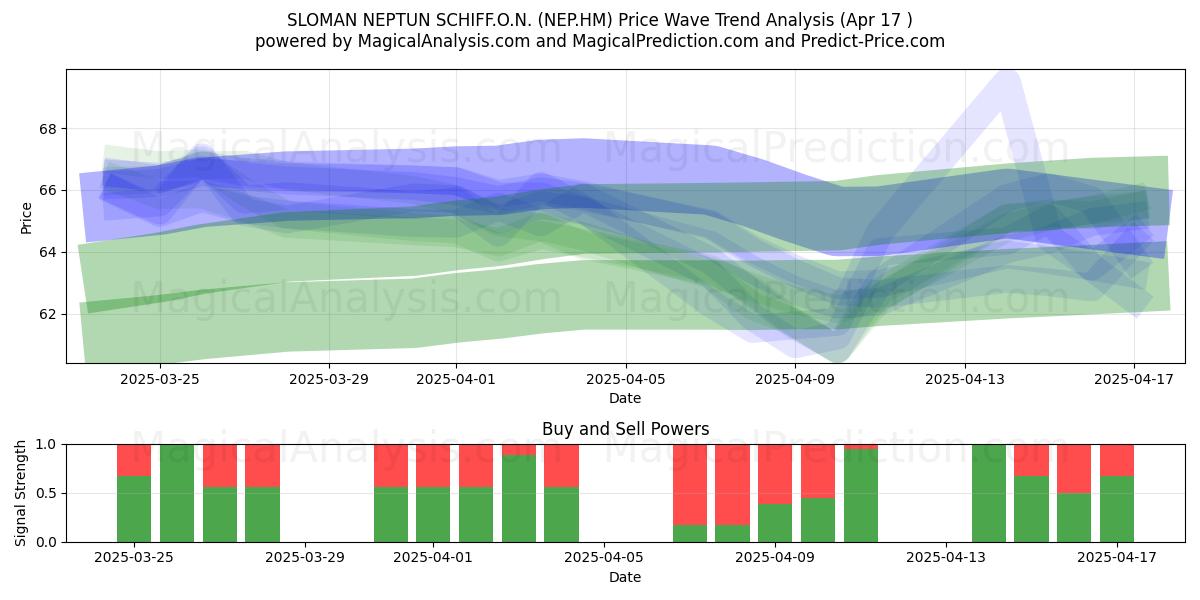Click price chart date tick '2025-04-17'

point(1133,379)
